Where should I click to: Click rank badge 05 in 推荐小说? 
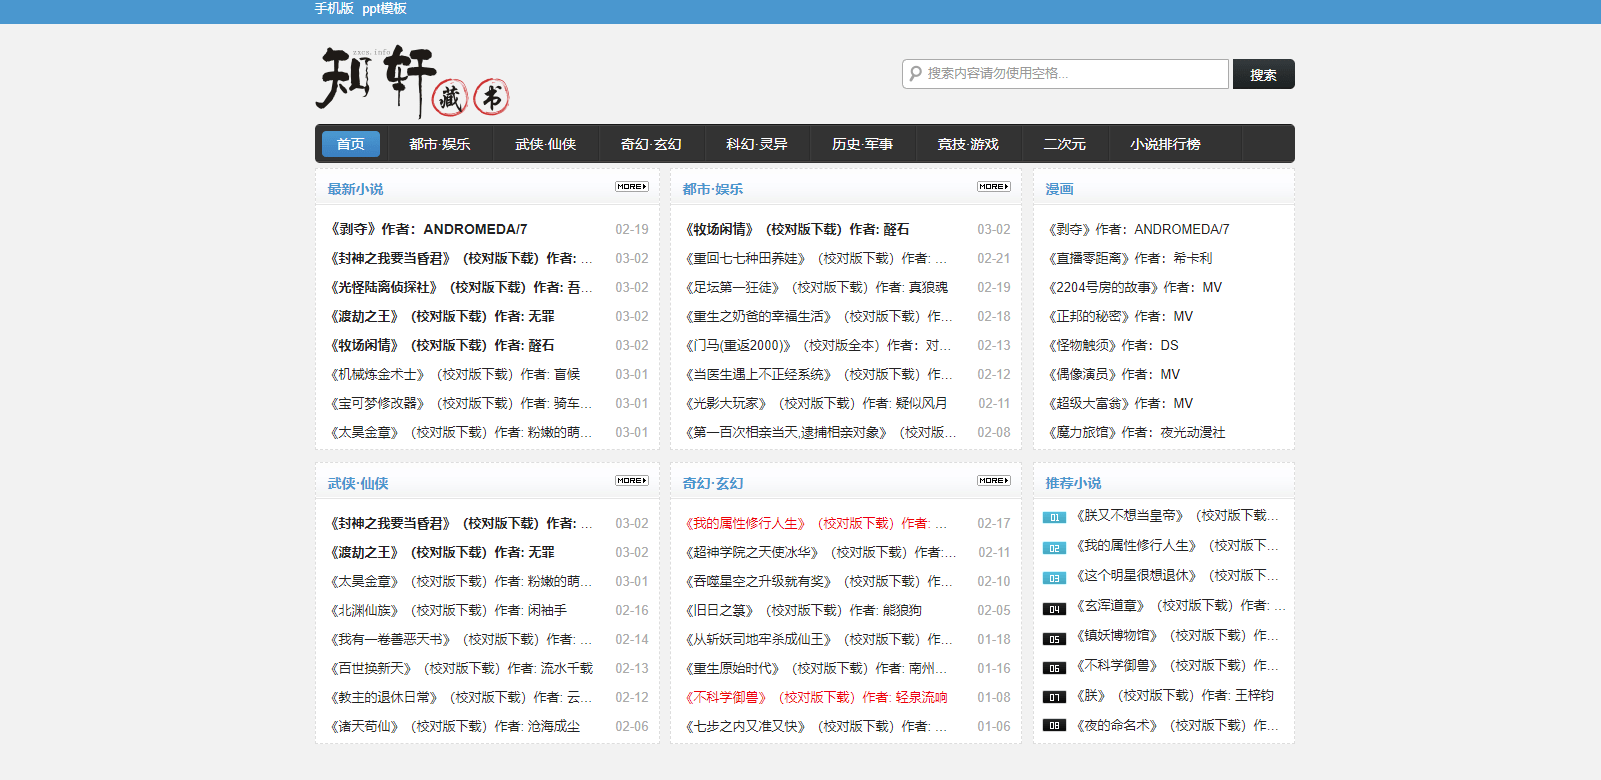tap(1054, 638)
